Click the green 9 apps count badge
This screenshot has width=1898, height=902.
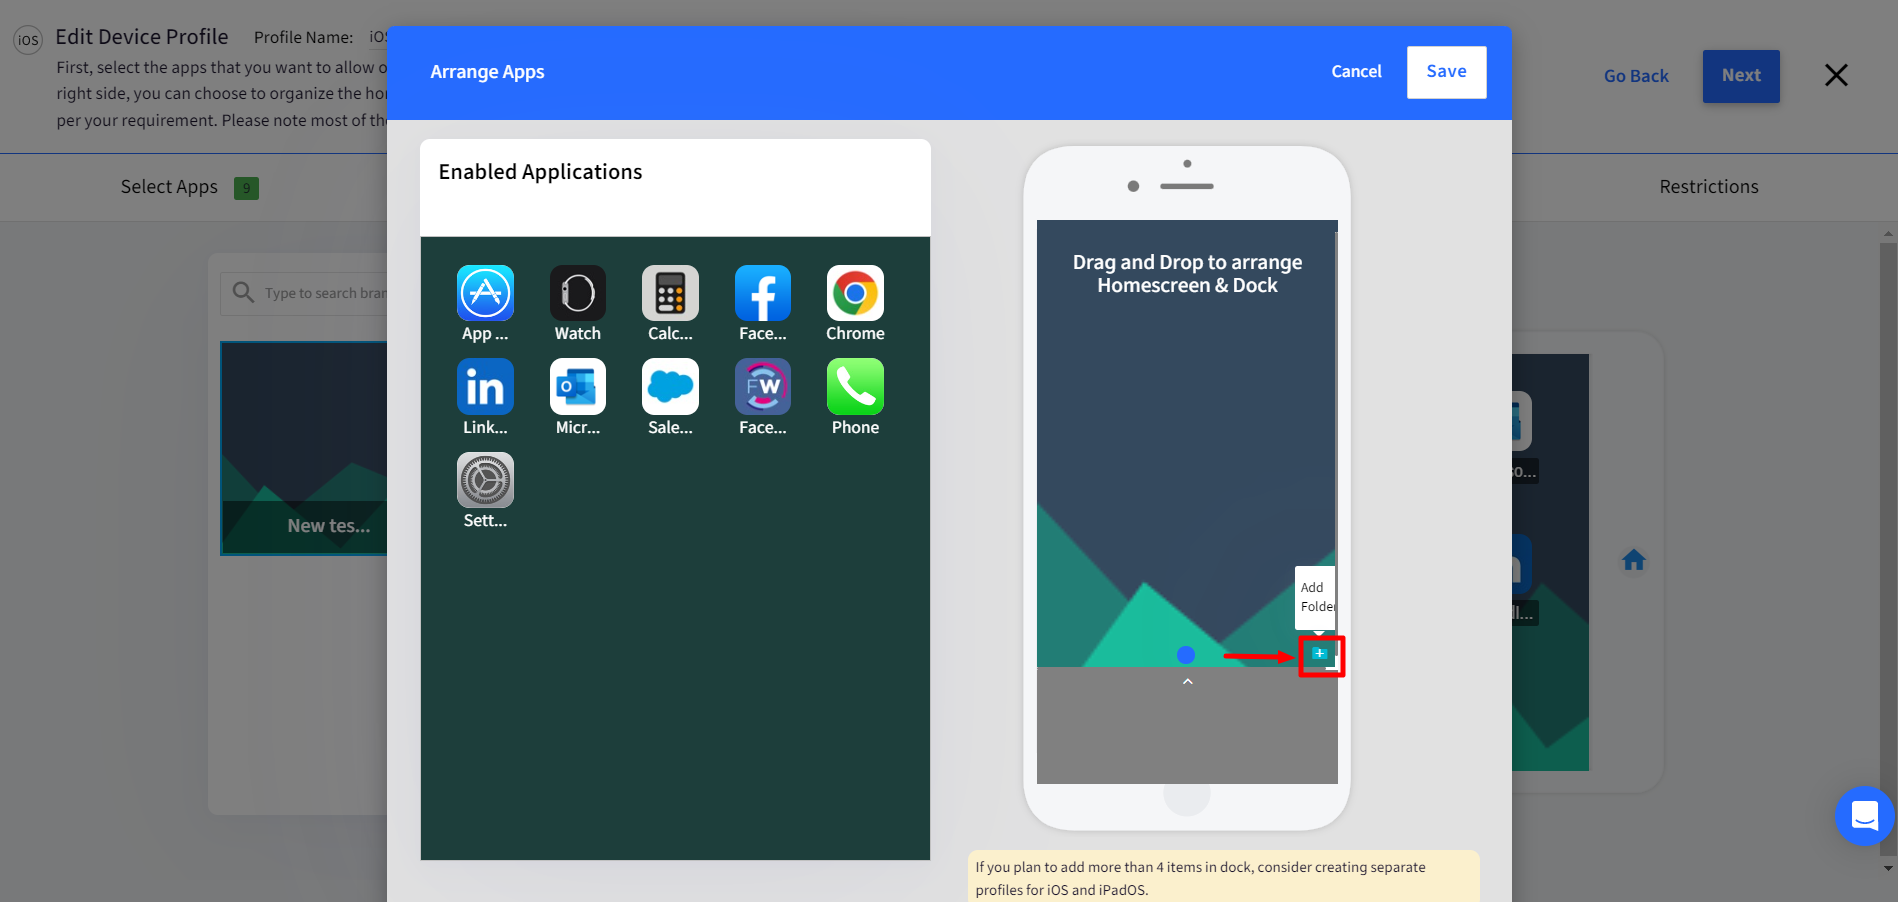(x=246, y=188)
